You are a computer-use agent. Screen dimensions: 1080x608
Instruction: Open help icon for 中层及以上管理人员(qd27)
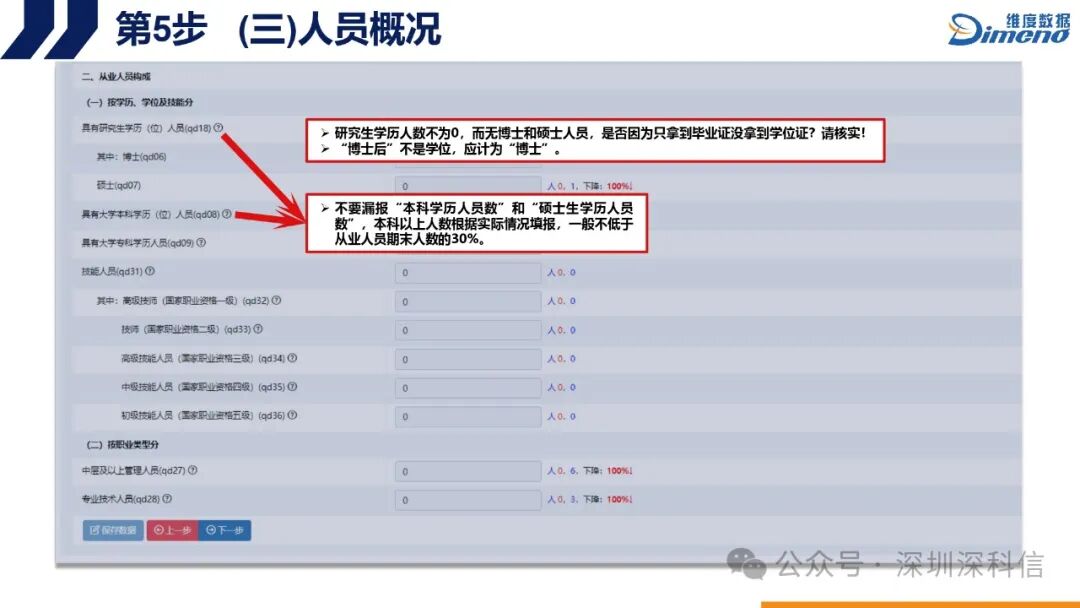[x=193, y=470]
